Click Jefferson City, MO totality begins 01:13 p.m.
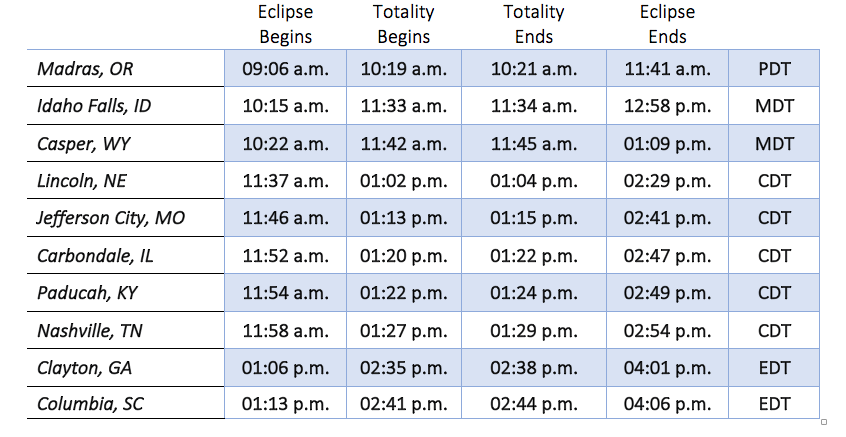846x437 pixels. coord(403,218)
